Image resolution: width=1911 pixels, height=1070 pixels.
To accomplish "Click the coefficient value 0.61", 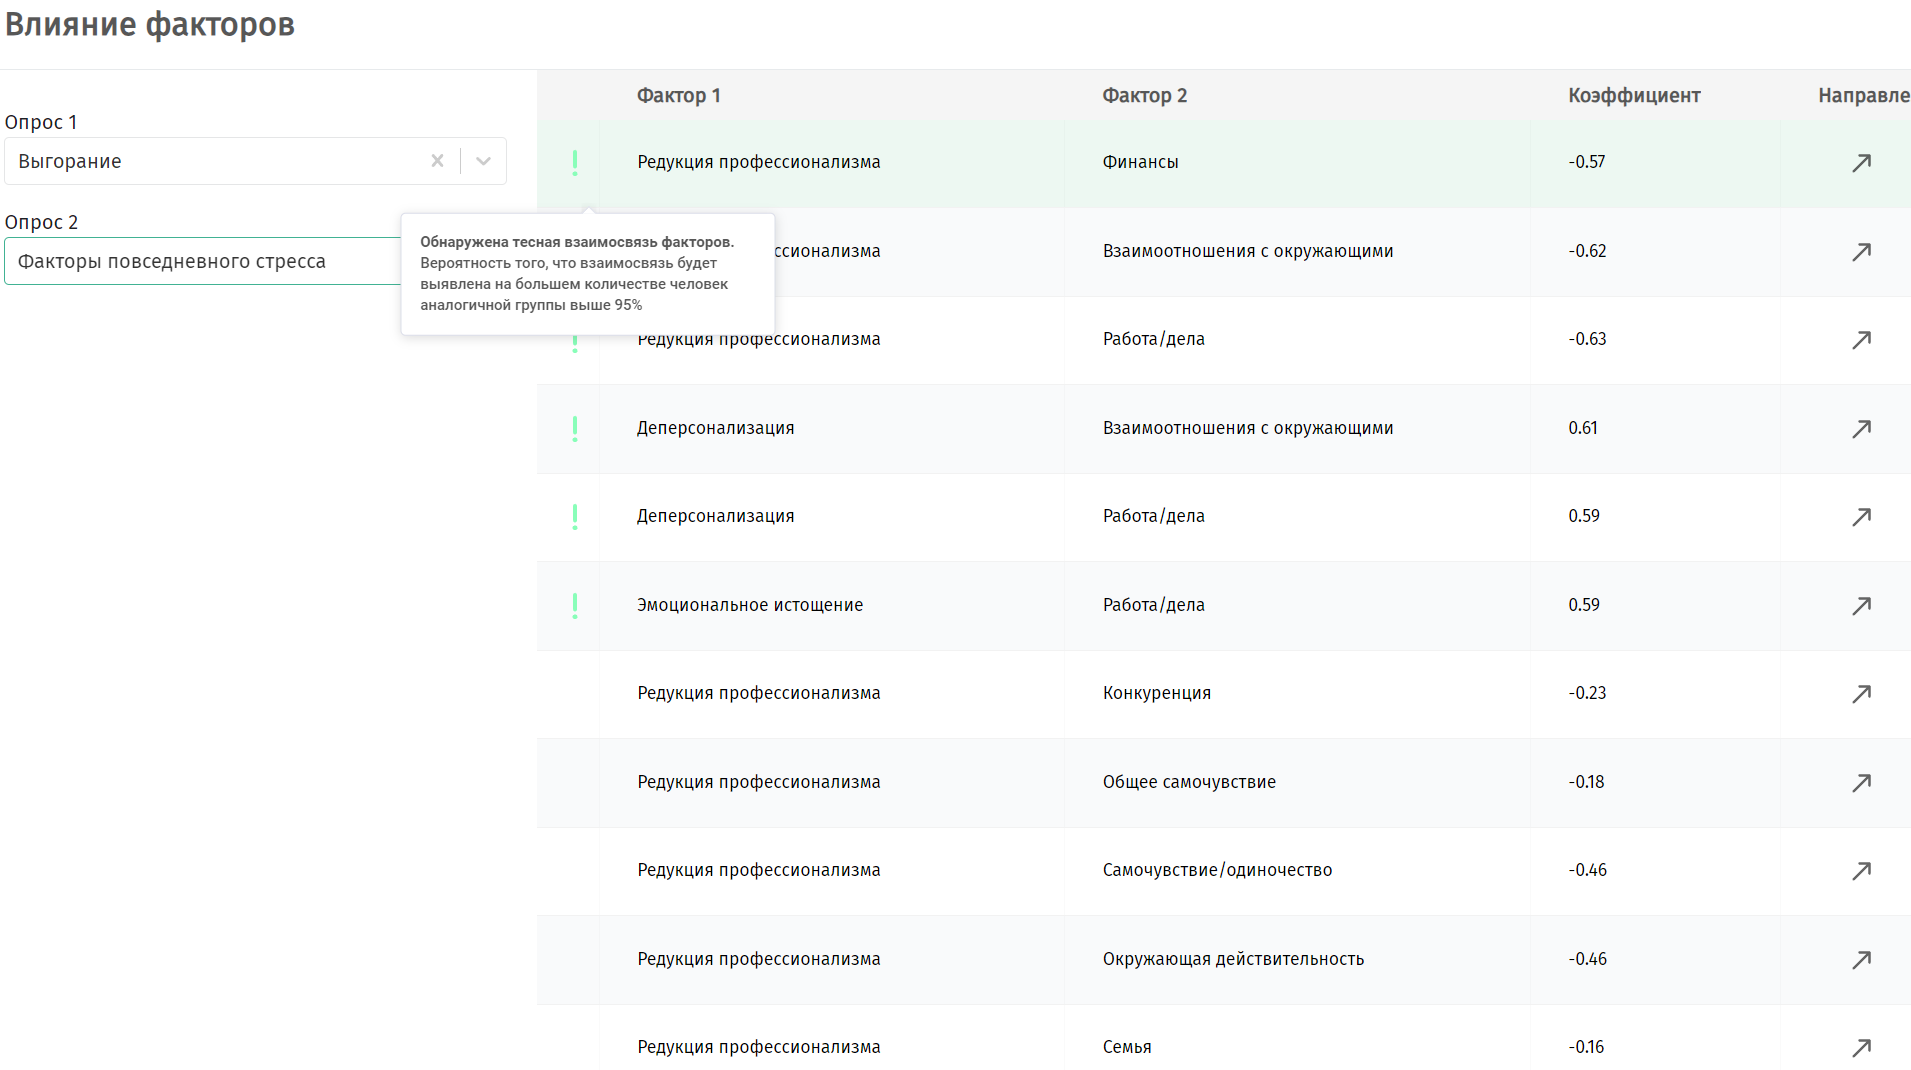I will [1583, 428].
